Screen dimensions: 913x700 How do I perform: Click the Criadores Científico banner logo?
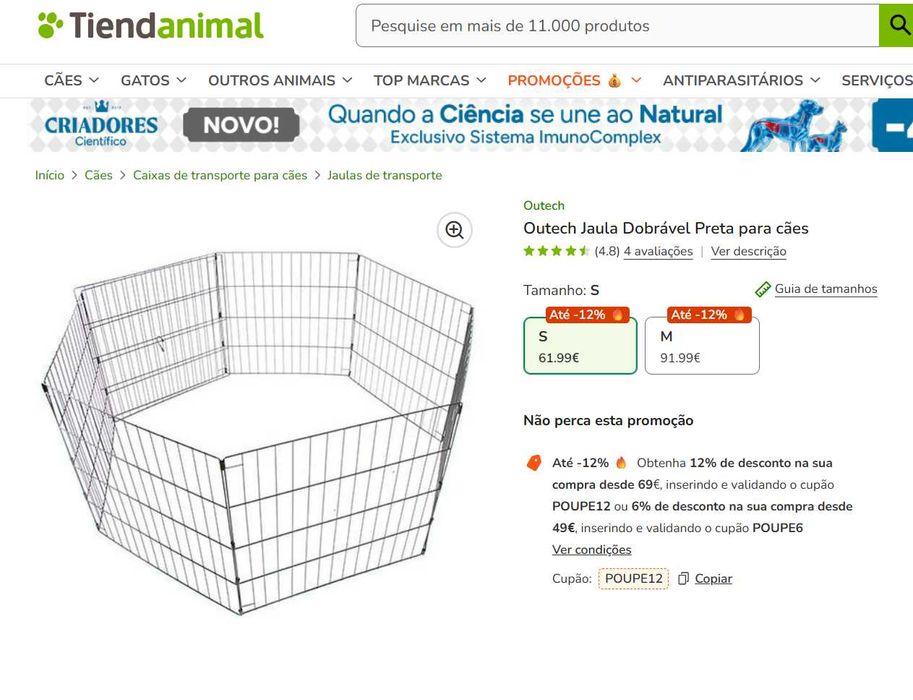tap(100, 126)
